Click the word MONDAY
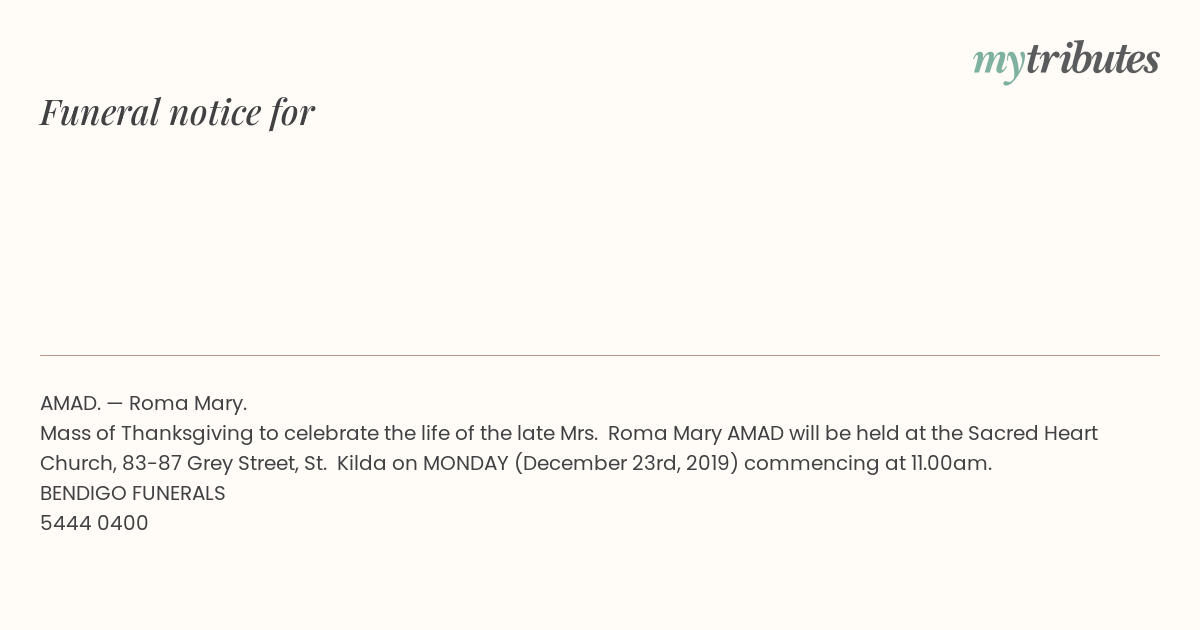Image resolution: width=1200 pixels, height=630 pixels. point(466,463)
